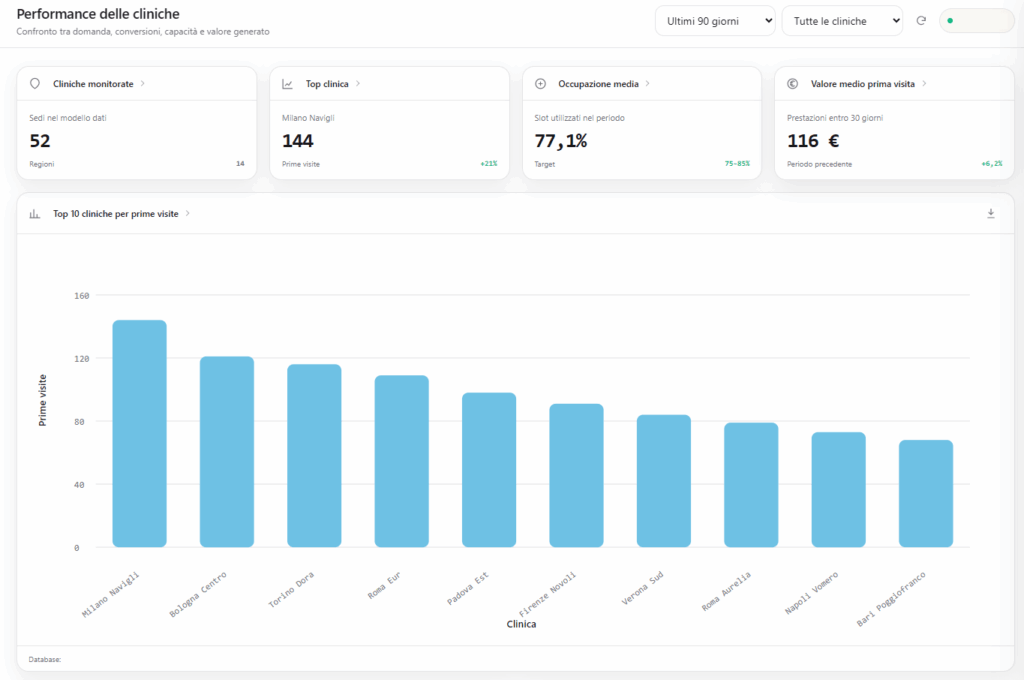
Task: Click the value '52' in Cliniche monitorate
Action: [40, 140]
